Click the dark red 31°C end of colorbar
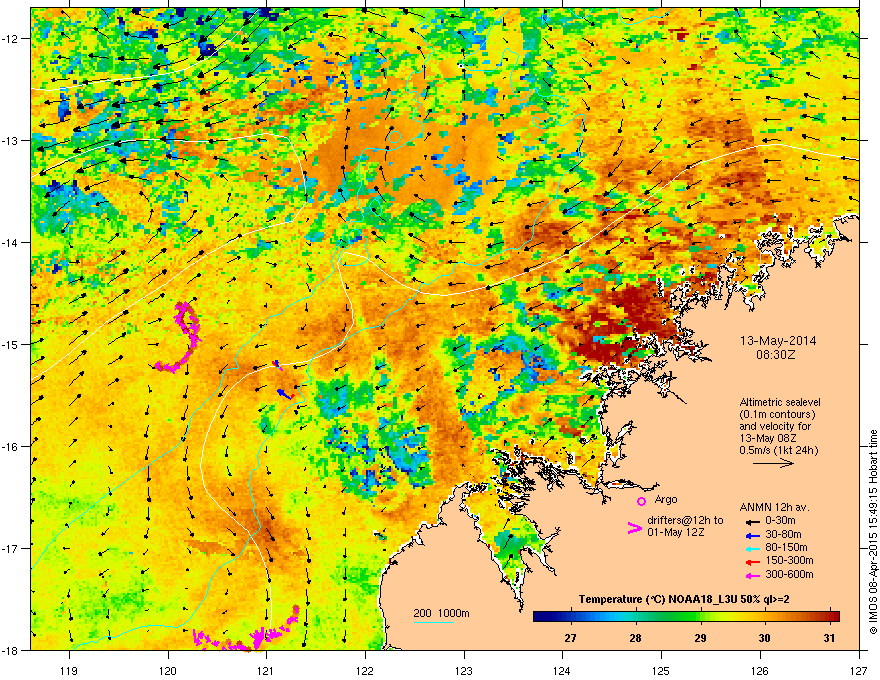Screen dimensions: 880x680 pos(833,617)
